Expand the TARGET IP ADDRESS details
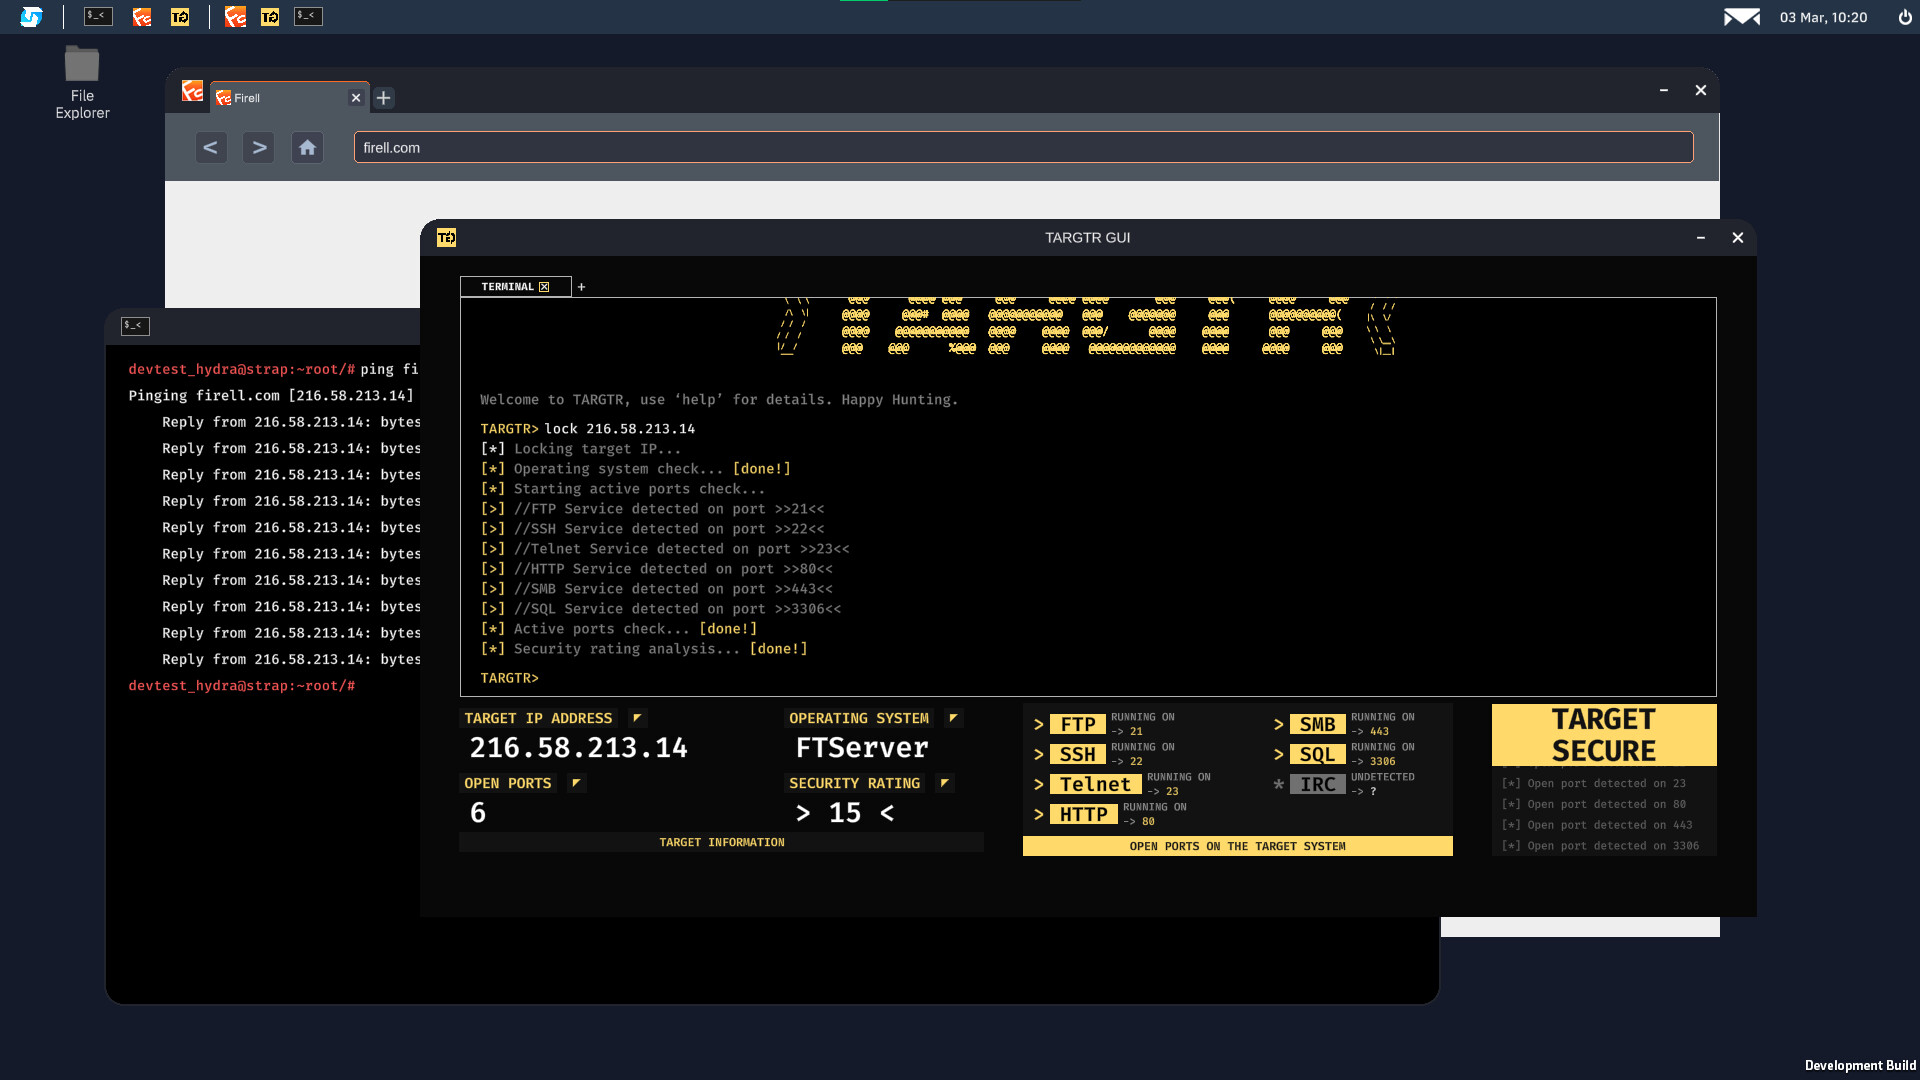The width and height of the screenshot is (1920, 1080). [x=637, y=717]
